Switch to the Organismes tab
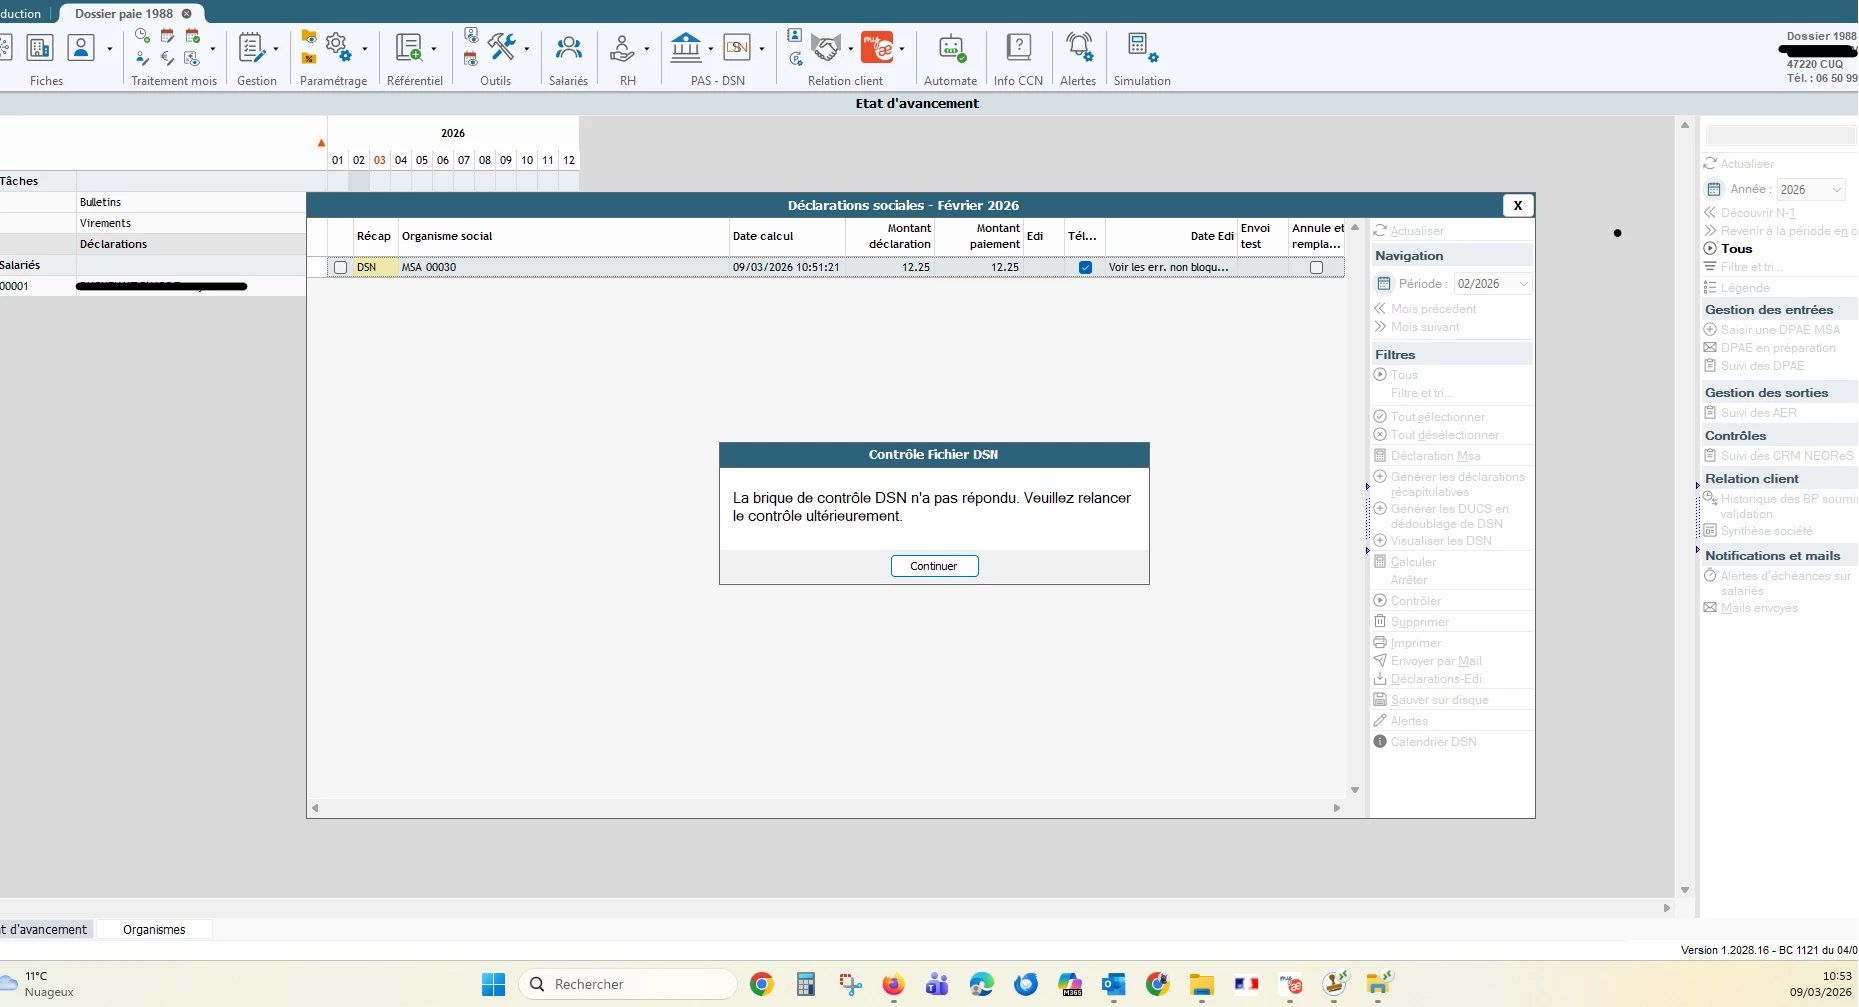 tap(154, 930)
